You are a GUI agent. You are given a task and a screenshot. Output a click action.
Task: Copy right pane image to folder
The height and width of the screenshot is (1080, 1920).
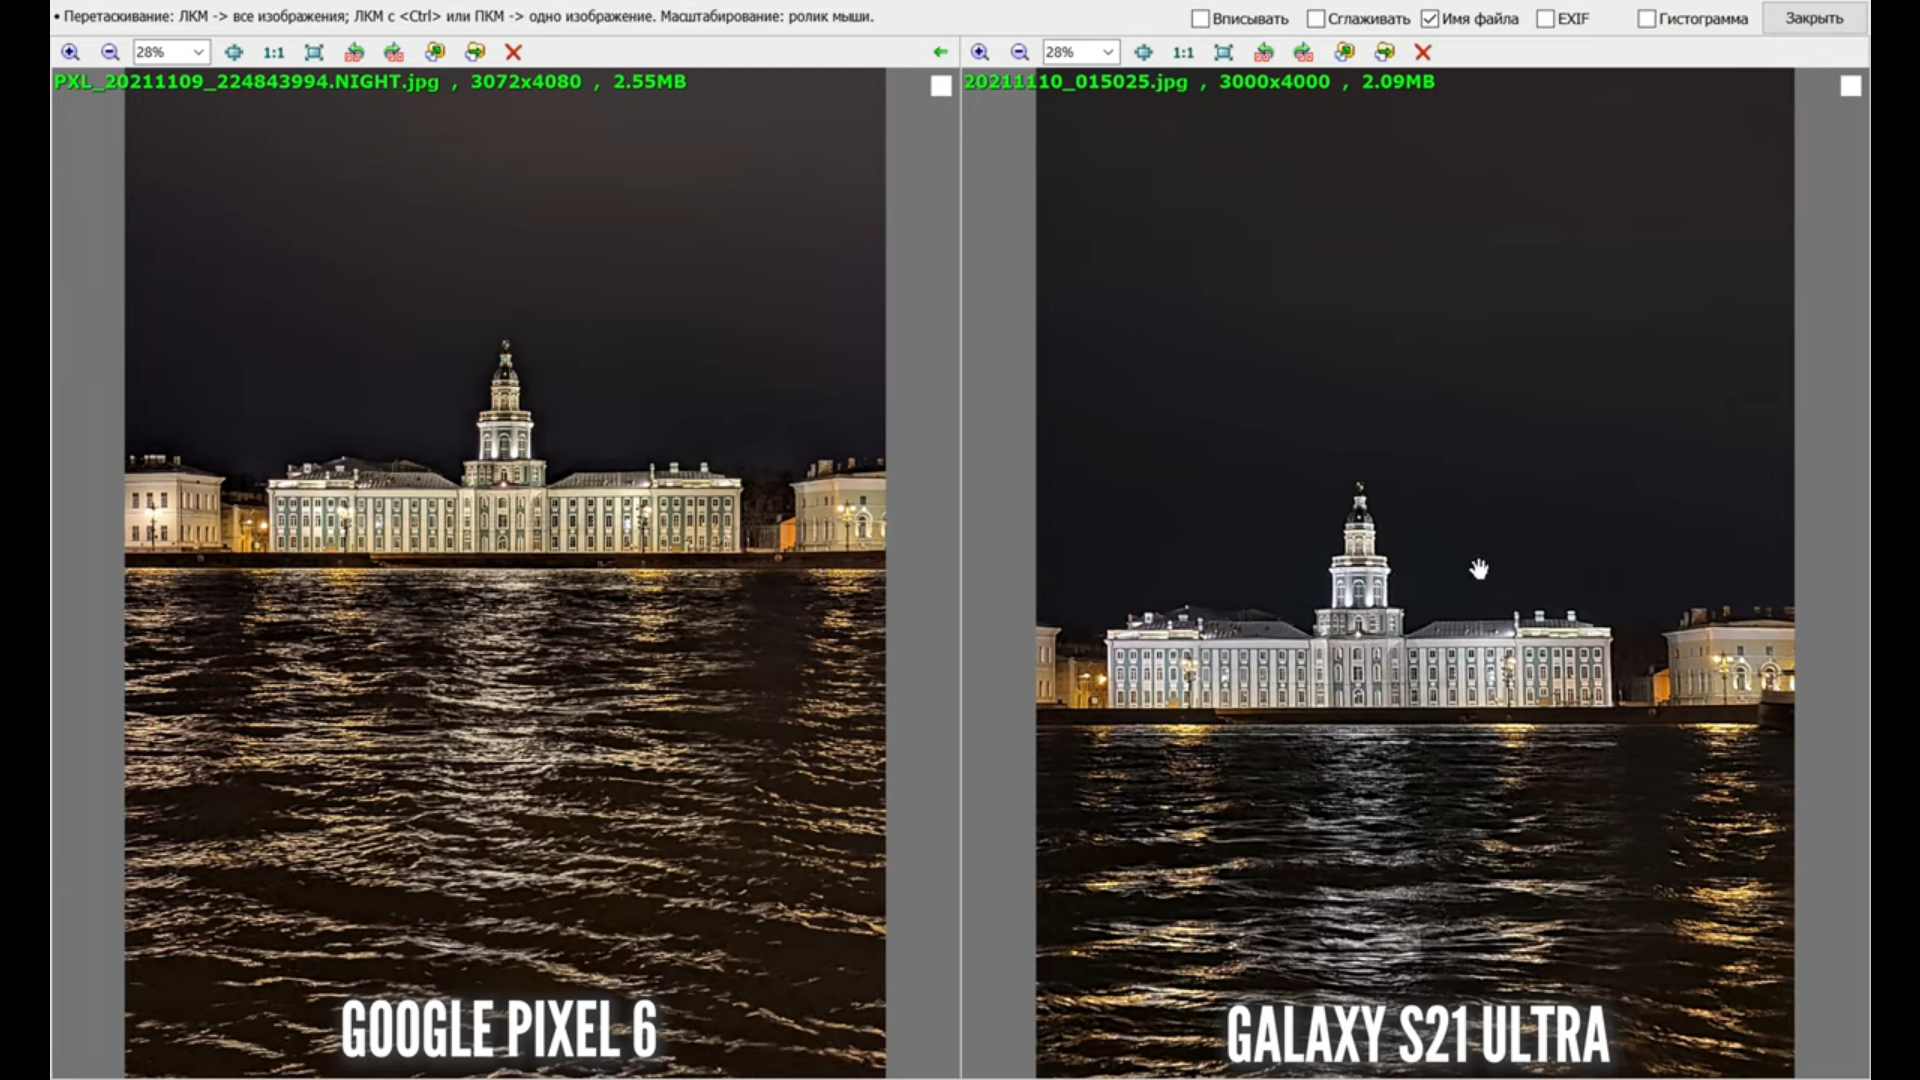click(x=1344, y=52)
